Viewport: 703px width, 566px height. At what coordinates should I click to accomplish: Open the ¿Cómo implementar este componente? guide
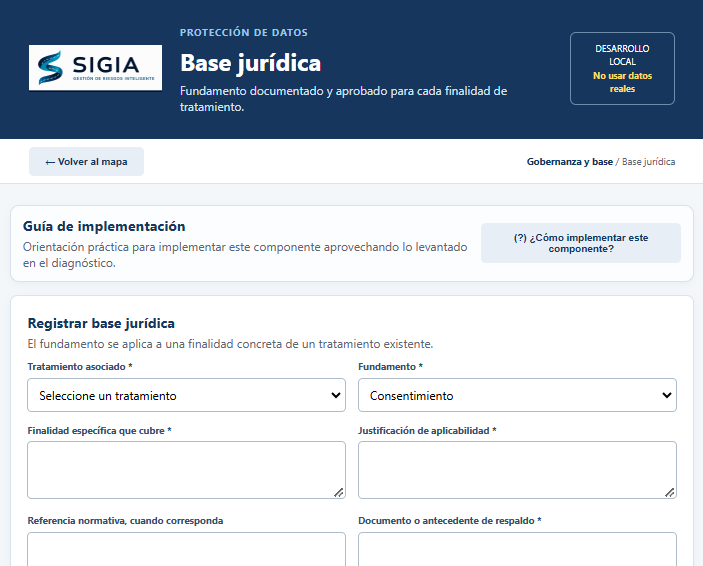pyautogui.click(x=581, y=243)
